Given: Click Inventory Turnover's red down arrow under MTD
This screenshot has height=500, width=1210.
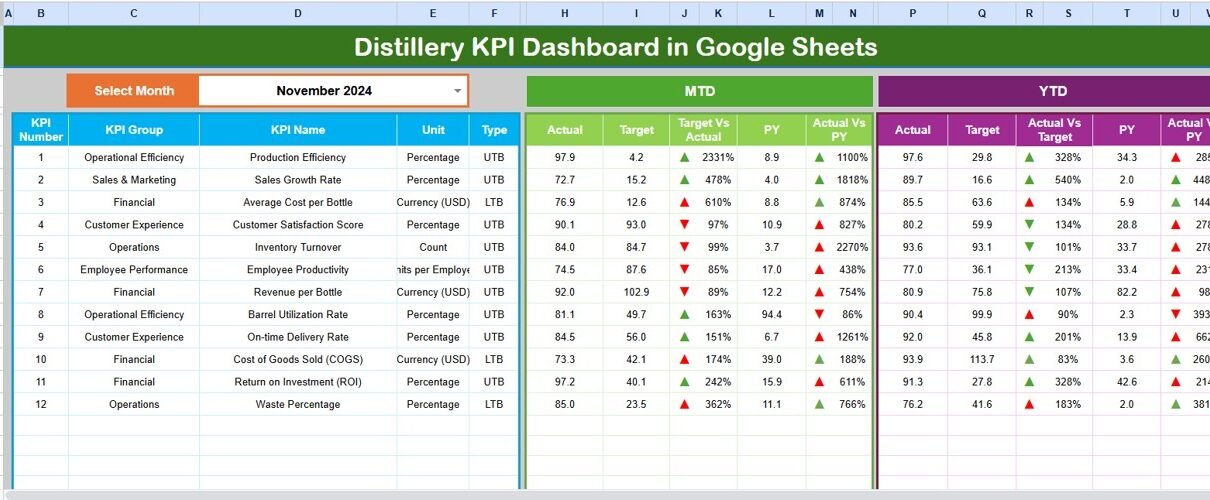Looking at the screenshot, I should 685,247.
